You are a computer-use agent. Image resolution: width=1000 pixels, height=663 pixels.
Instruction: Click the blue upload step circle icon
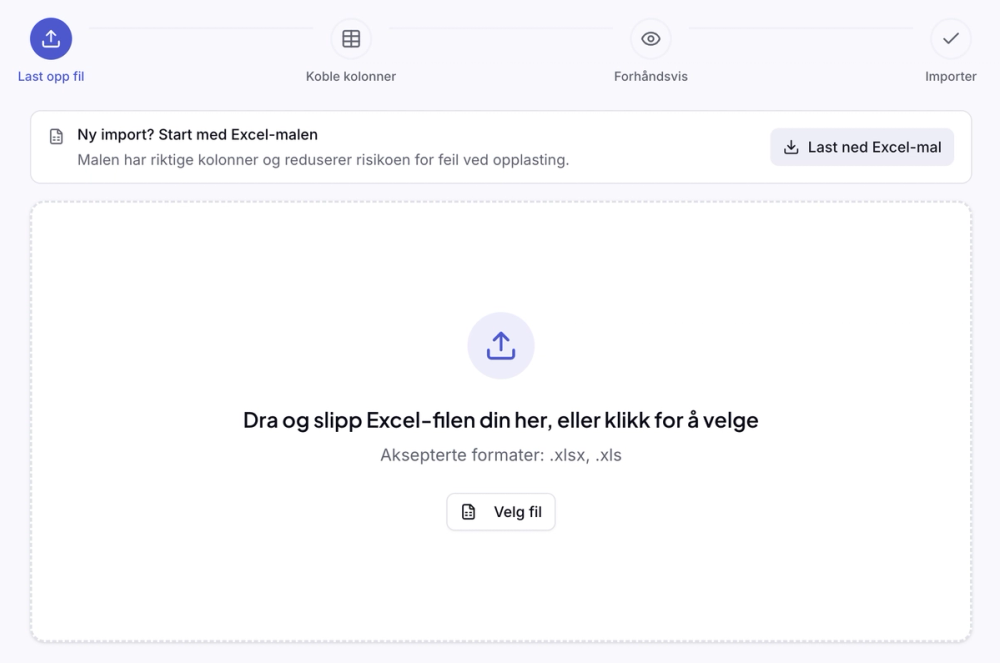click(51, 39)
